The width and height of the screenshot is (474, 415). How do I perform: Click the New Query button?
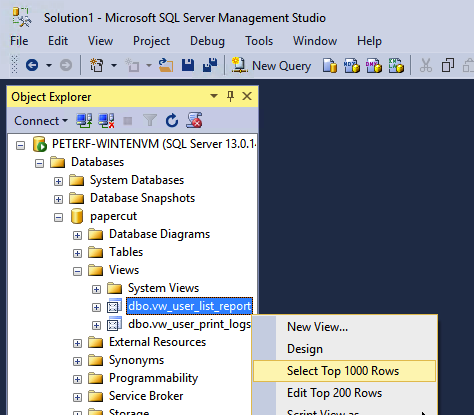[x=271, y=66]
